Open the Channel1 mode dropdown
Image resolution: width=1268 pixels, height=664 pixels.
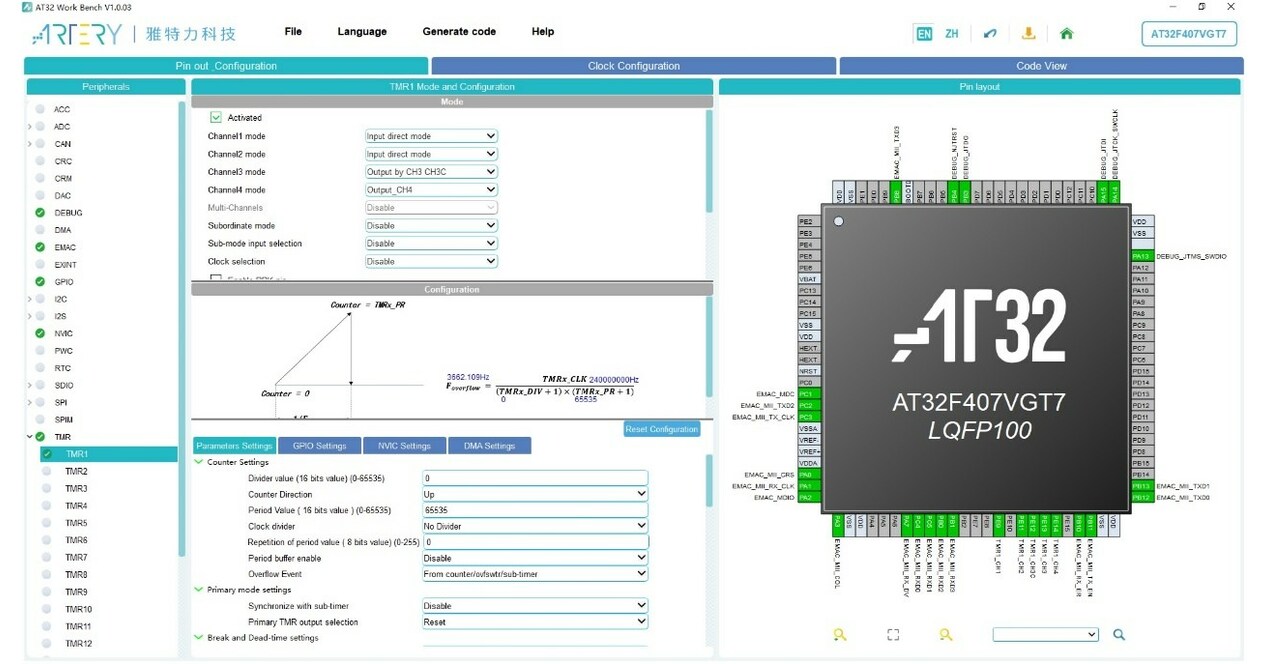(x=431, y=136)
